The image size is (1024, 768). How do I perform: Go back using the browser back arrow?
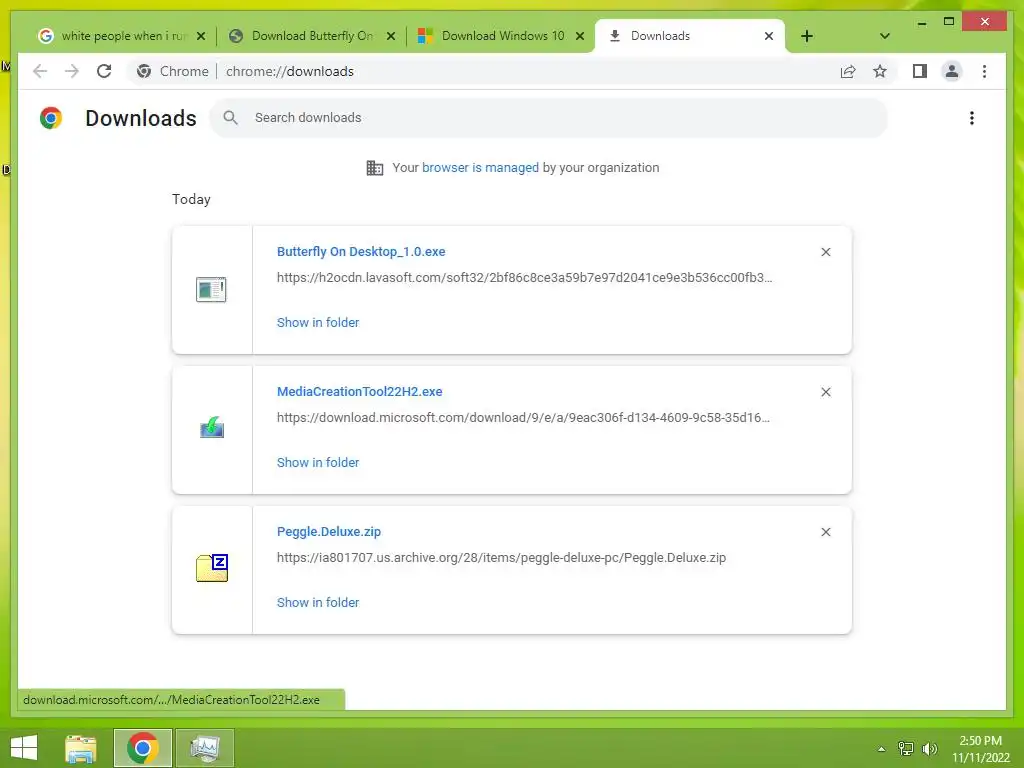pos(40,71)
